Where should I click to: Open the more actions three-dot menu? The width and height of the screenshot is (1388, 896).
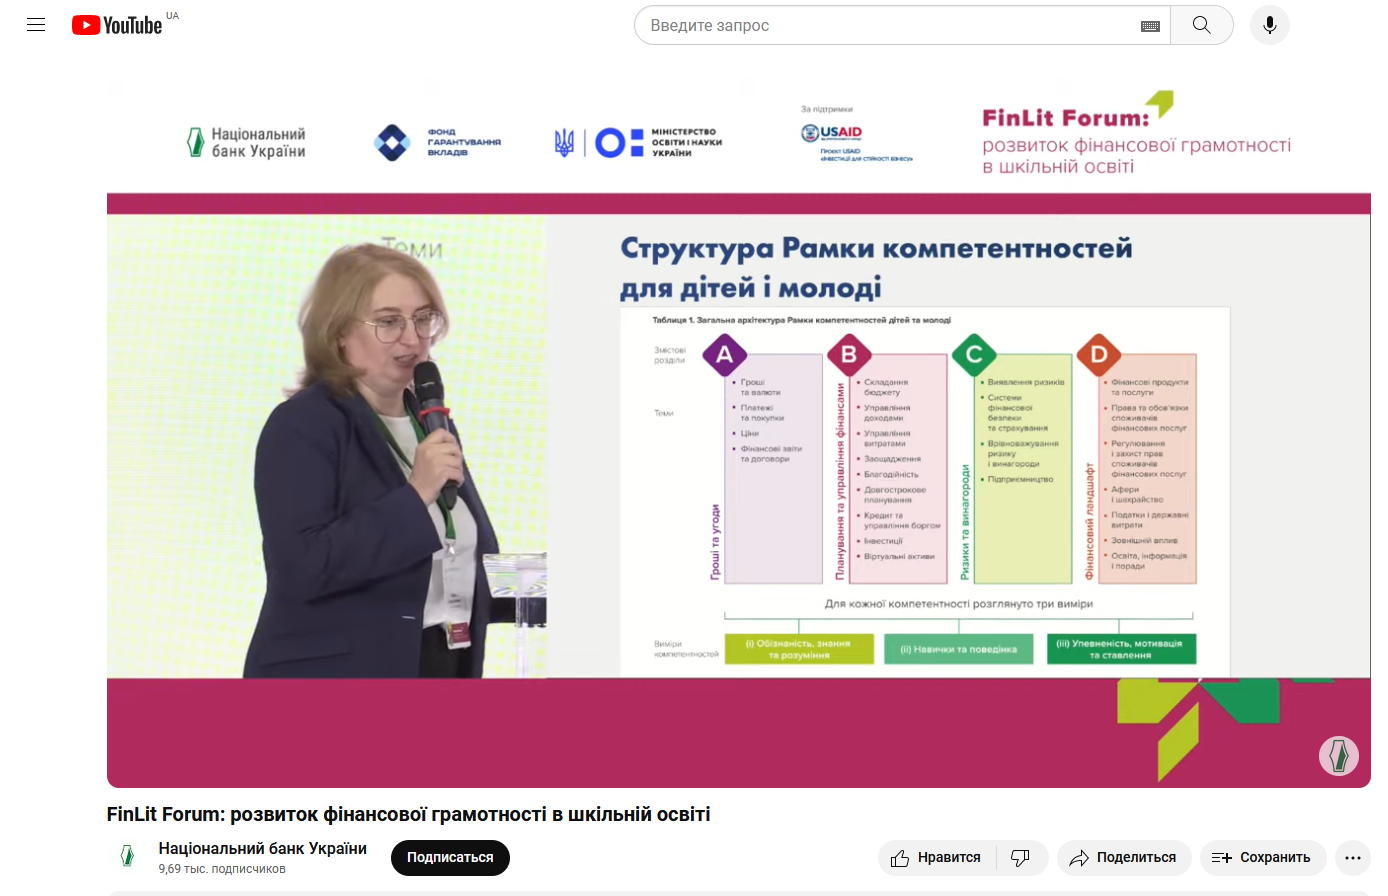pos(1353,858)
